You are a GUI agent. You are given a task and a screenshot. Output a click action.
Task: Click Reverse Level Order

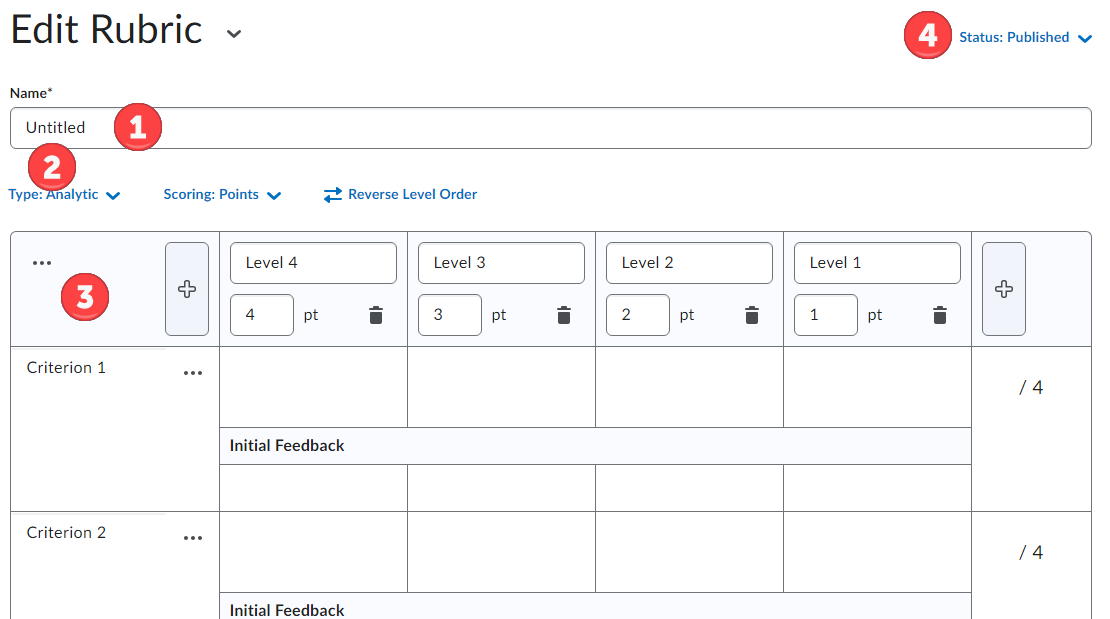click(401, 195)
